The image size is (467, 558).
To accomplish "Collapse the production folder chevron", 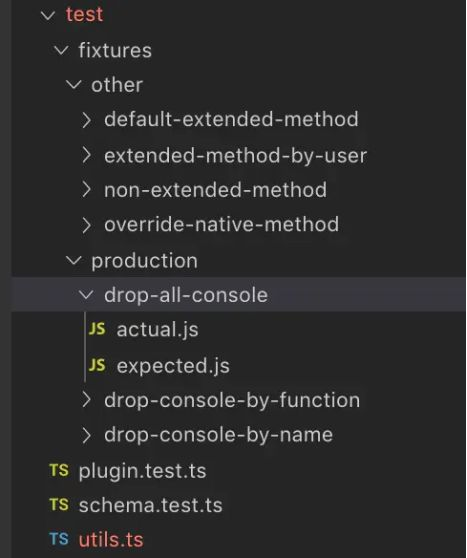I will click(74, 260).
